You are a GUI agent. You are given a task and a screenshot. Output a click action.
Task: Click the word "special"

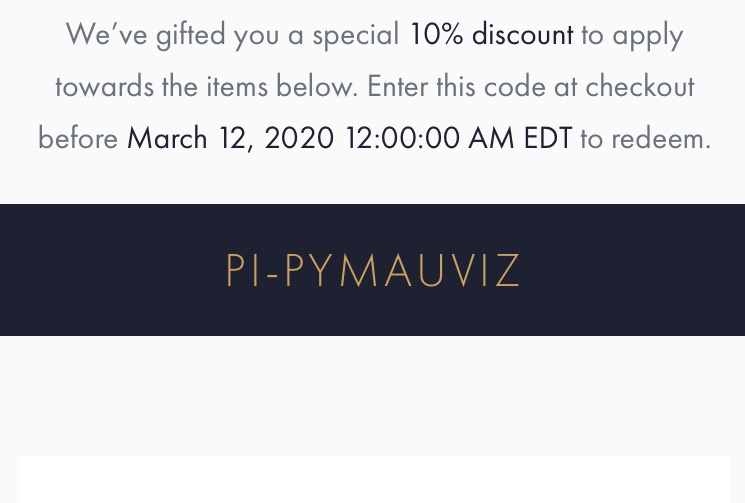click(x=355, y=35)
